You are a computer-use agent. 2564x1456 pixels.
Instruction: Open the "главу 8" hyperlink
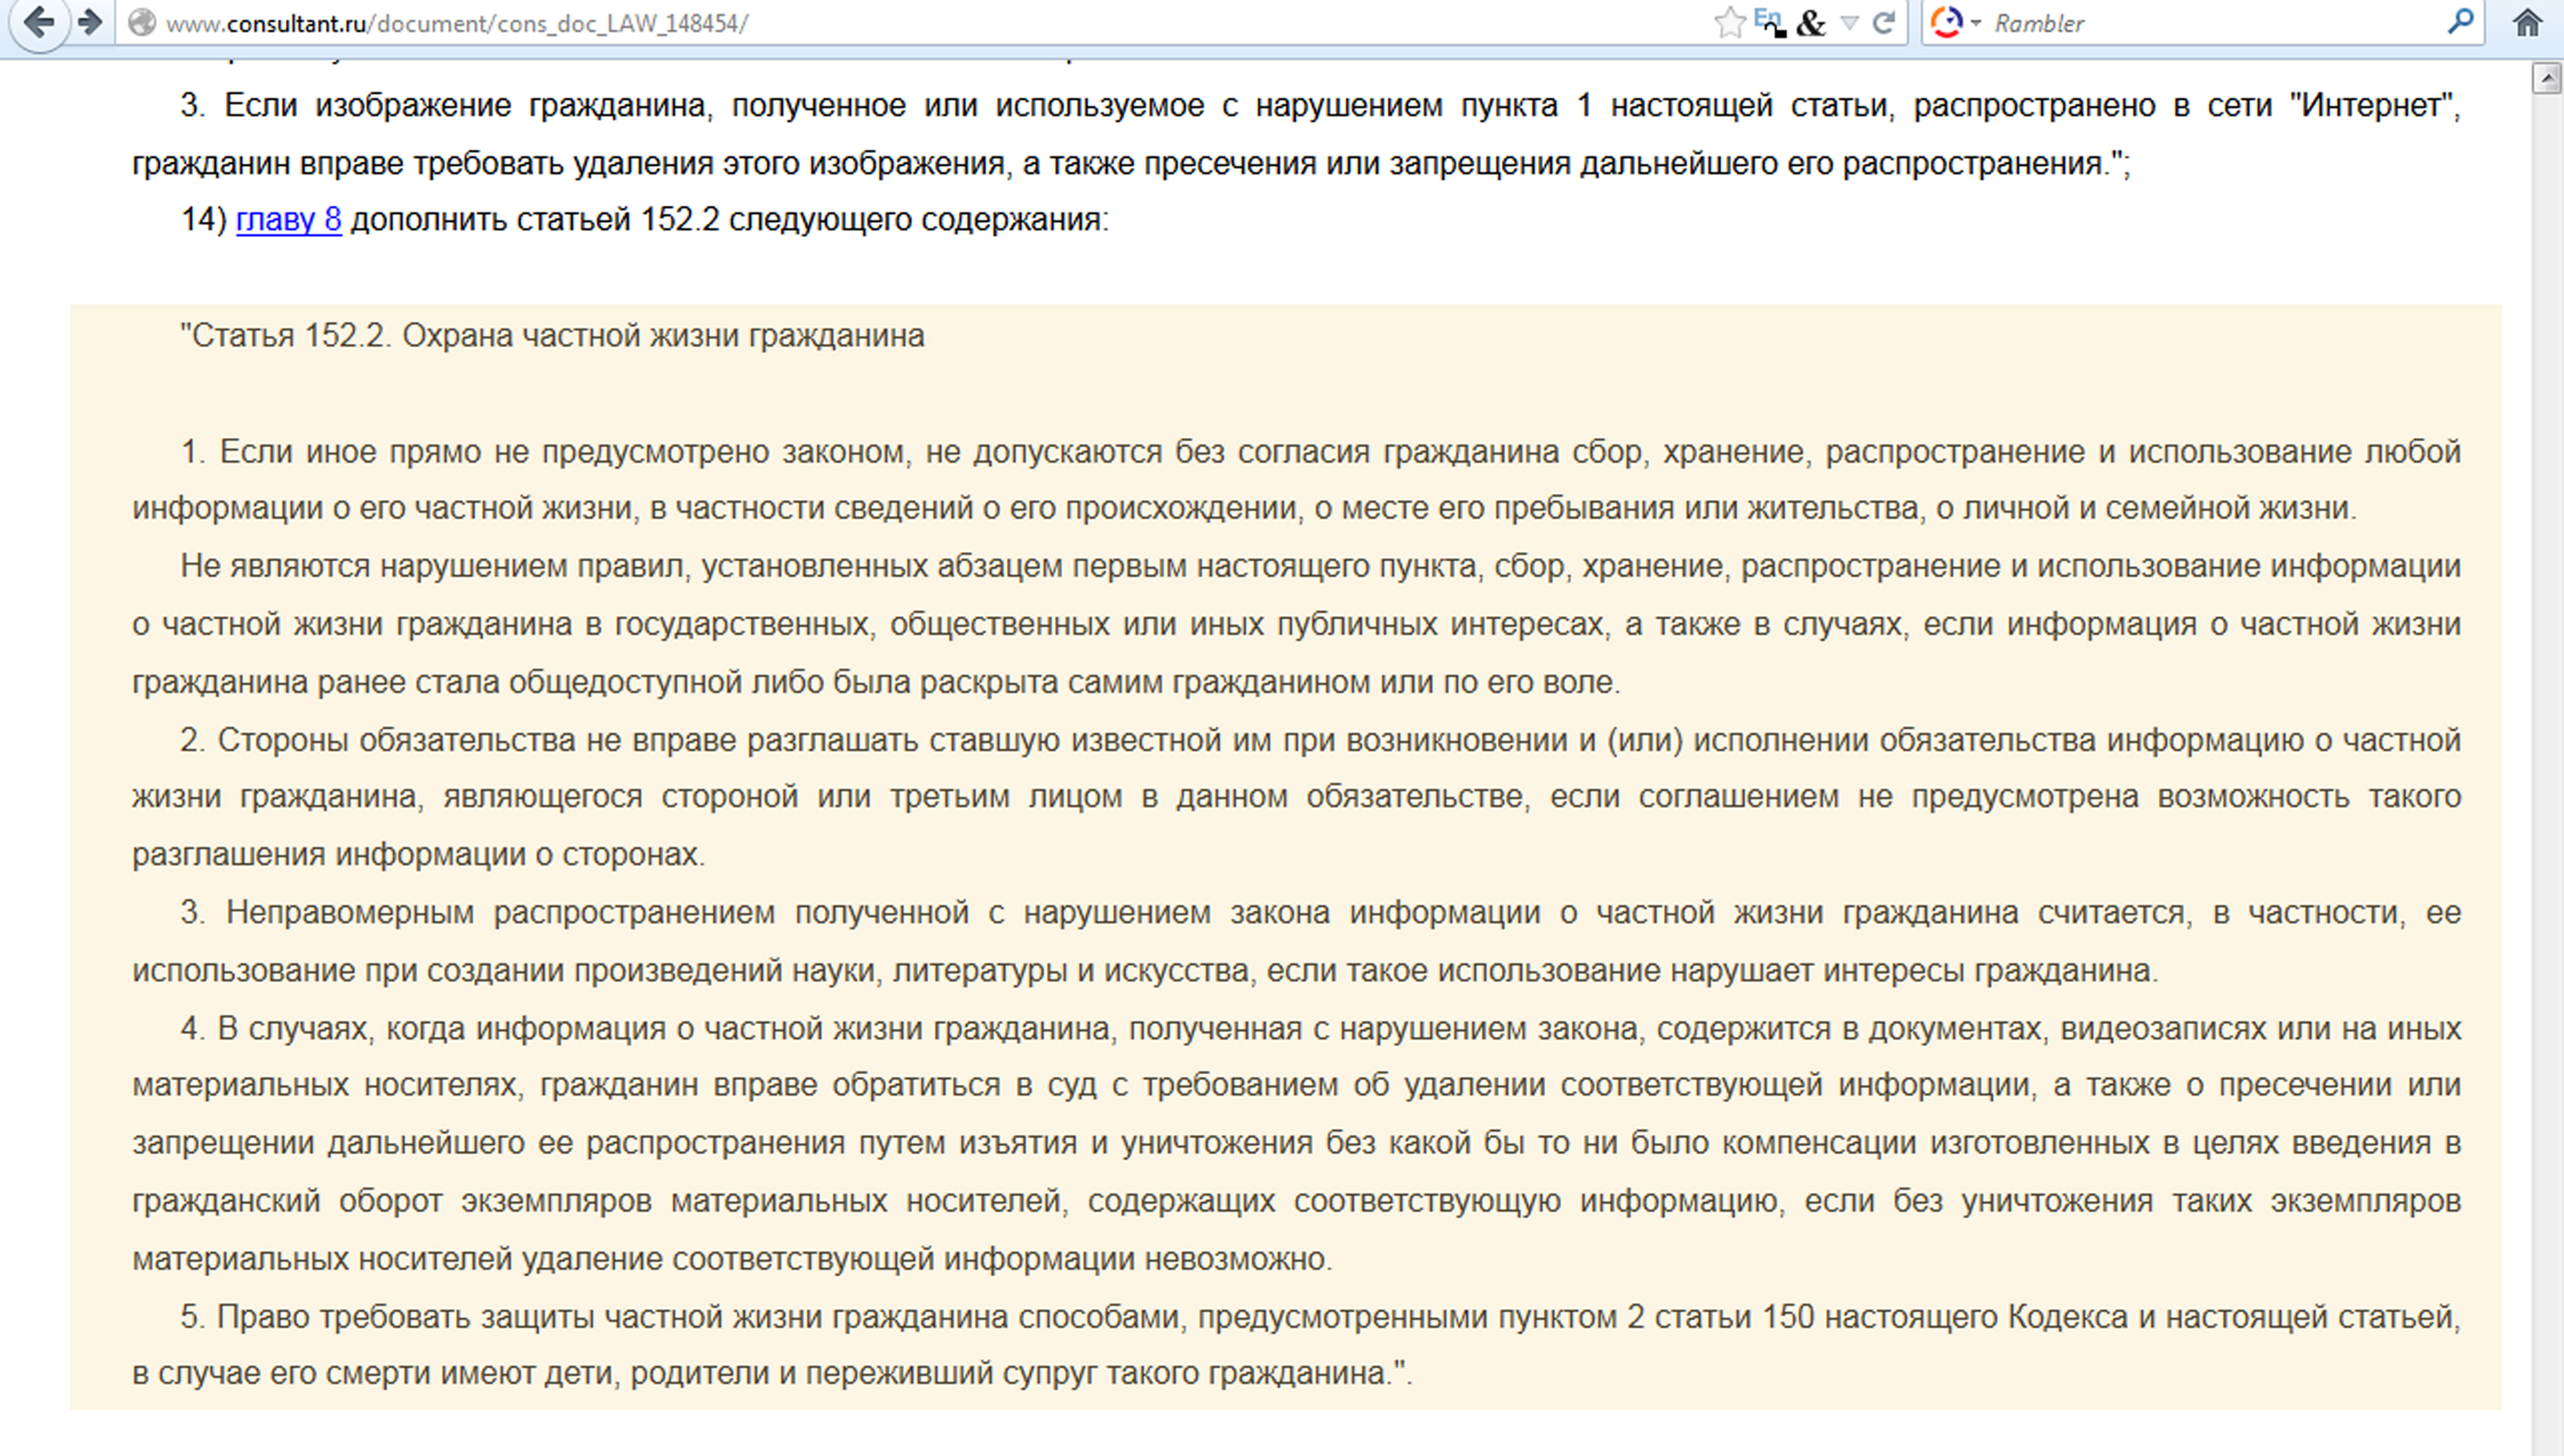click(x=288, y=219)
